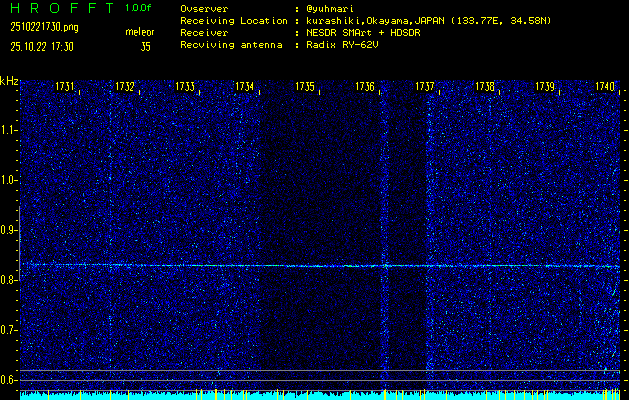Click the kurashiki, Okayama, JAPAN location text
This screenshot has width=629, height=400.
tap(428, 21)
